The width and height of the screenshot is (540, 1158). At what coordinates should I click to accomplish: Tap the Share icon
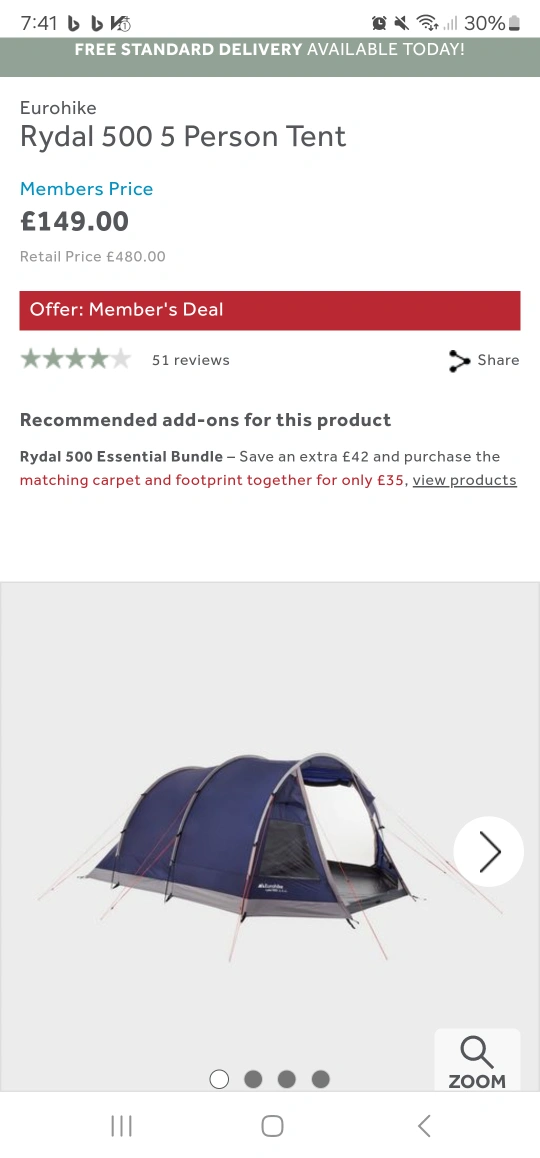pos(459,360)
